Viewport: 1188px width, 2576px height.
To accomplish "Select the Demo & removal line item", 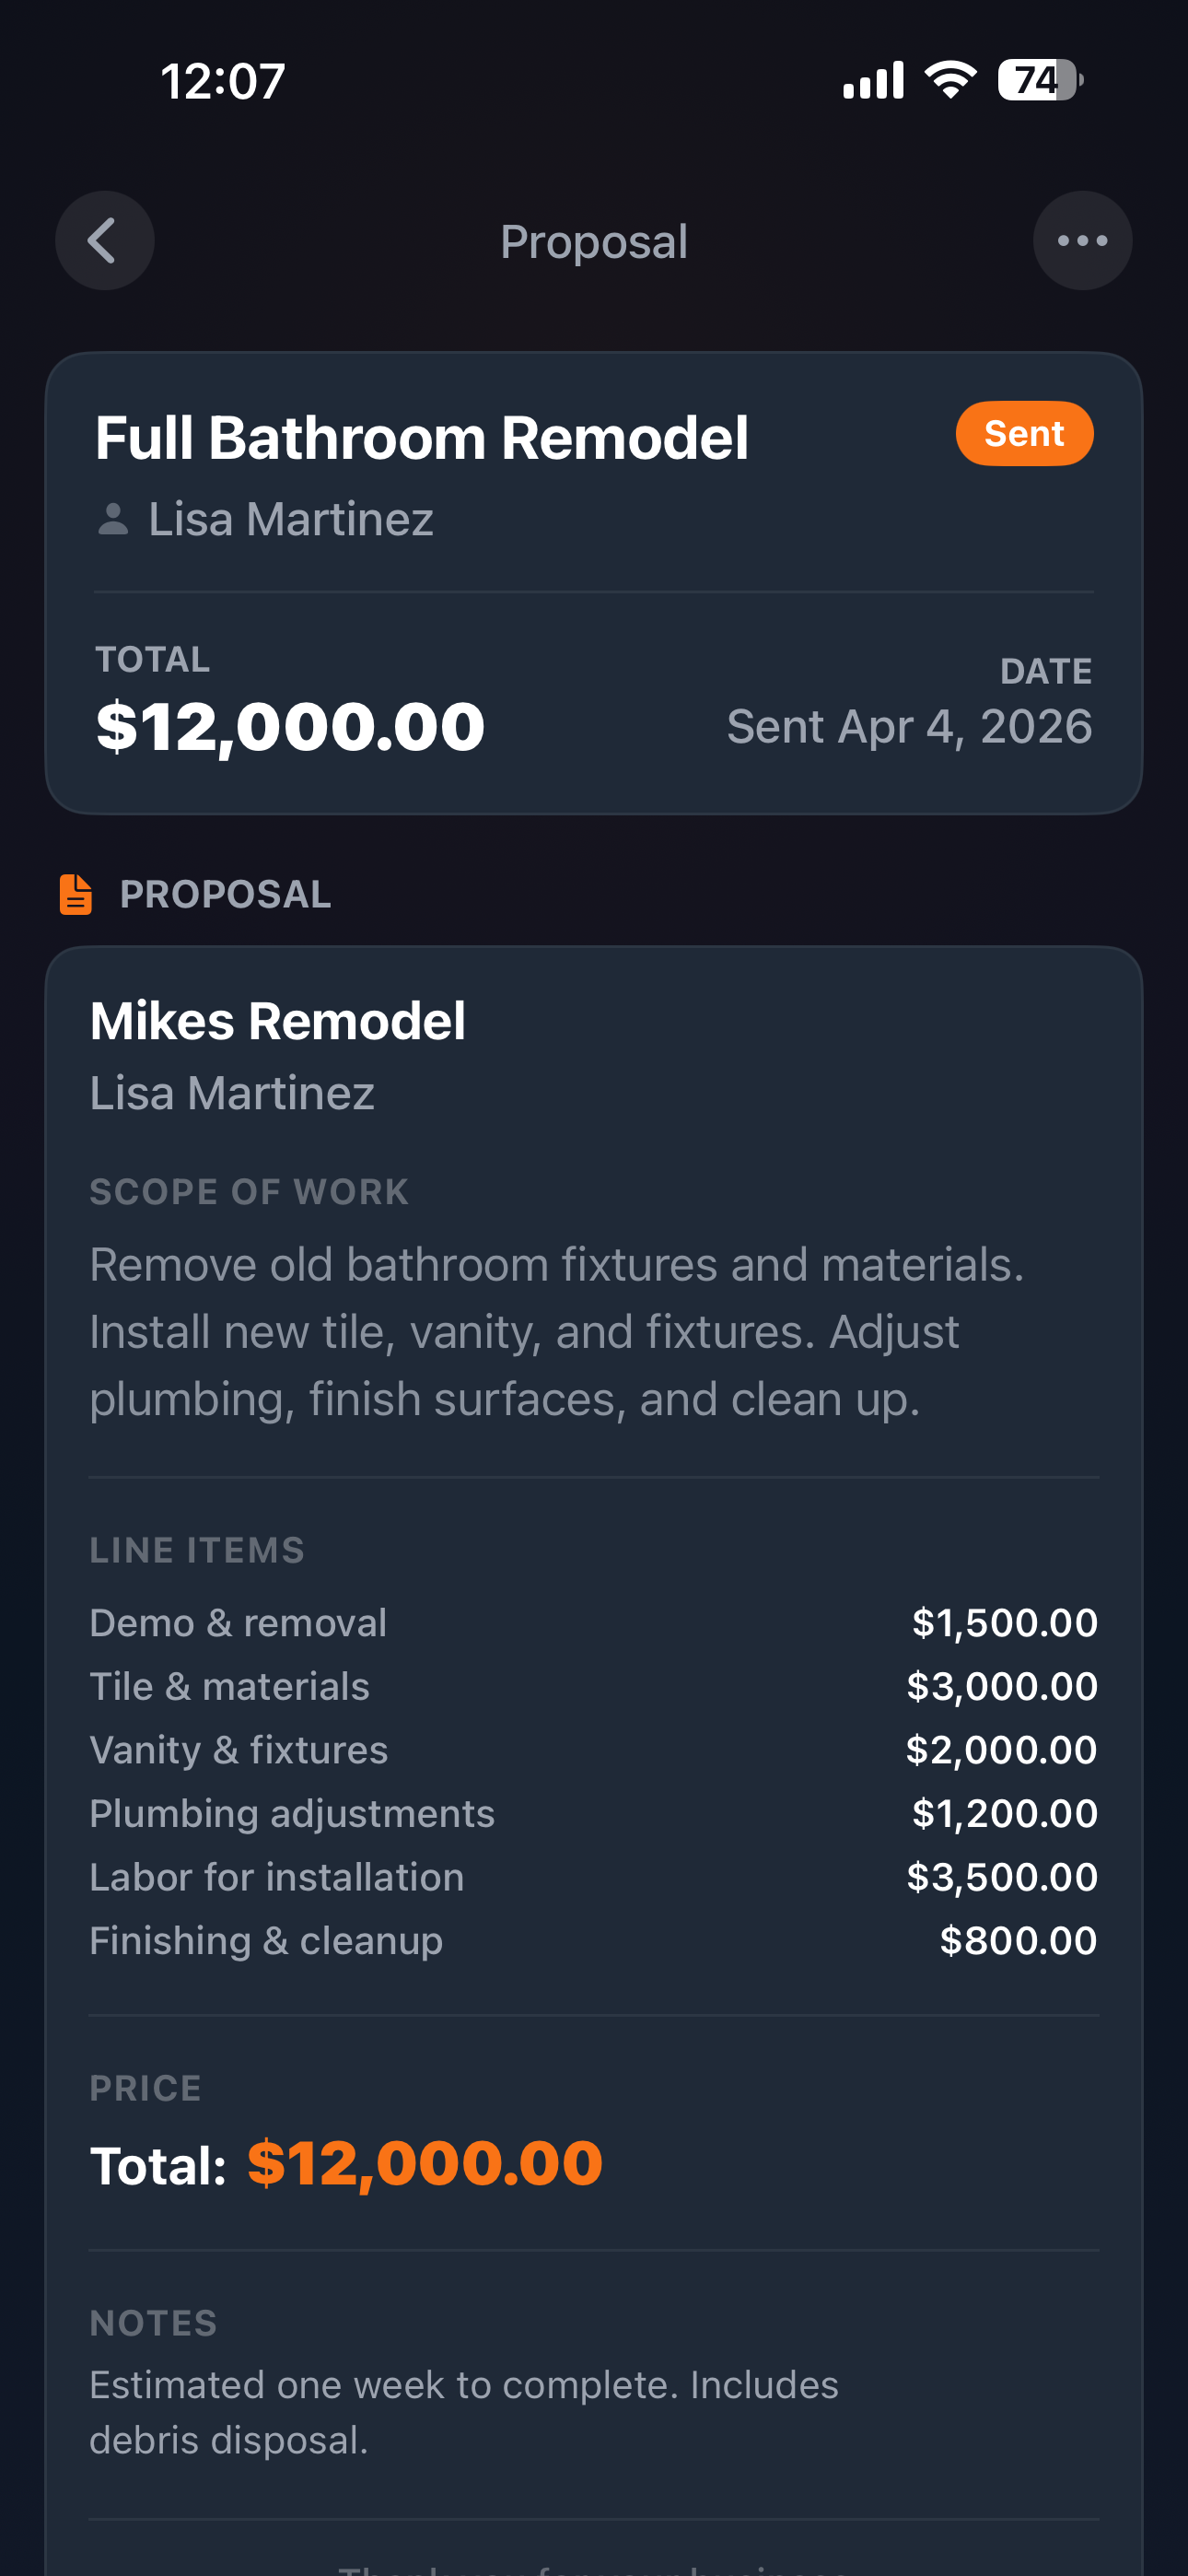I will click(x=238, y=1623).
